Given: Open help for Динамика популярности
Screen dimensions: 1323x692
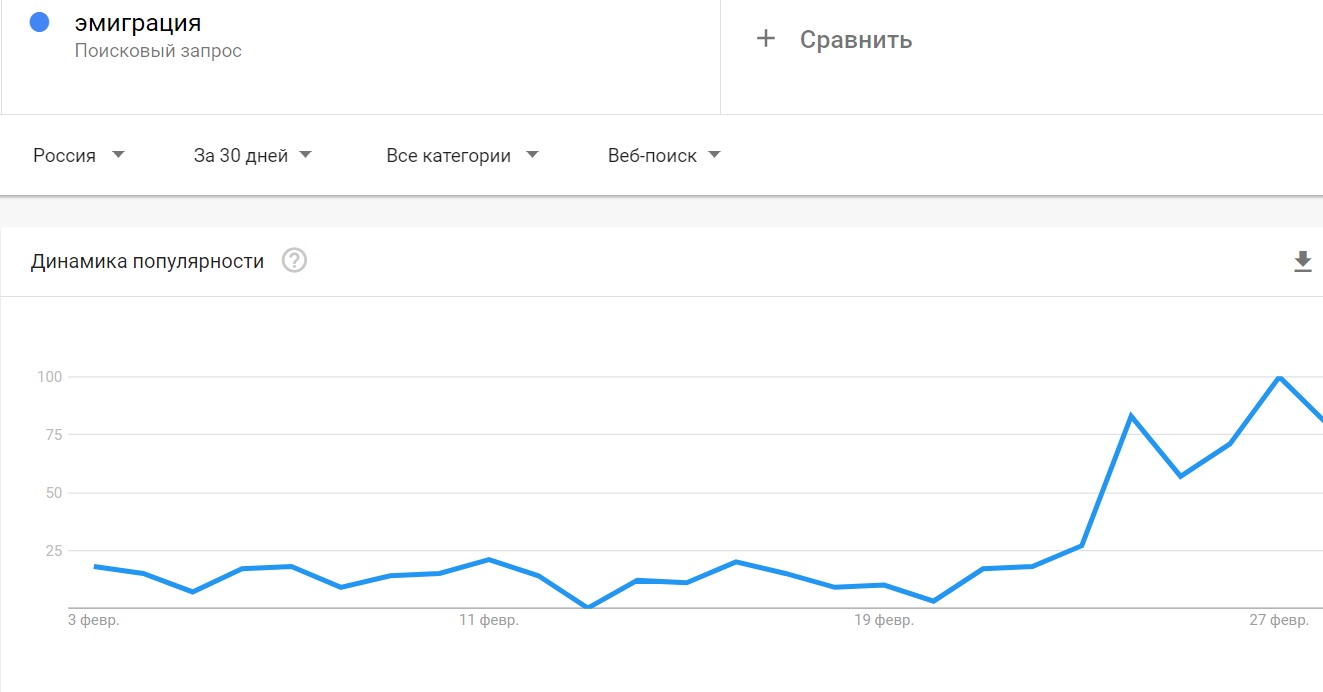Looking at the screenshot, I should (294, 261).
